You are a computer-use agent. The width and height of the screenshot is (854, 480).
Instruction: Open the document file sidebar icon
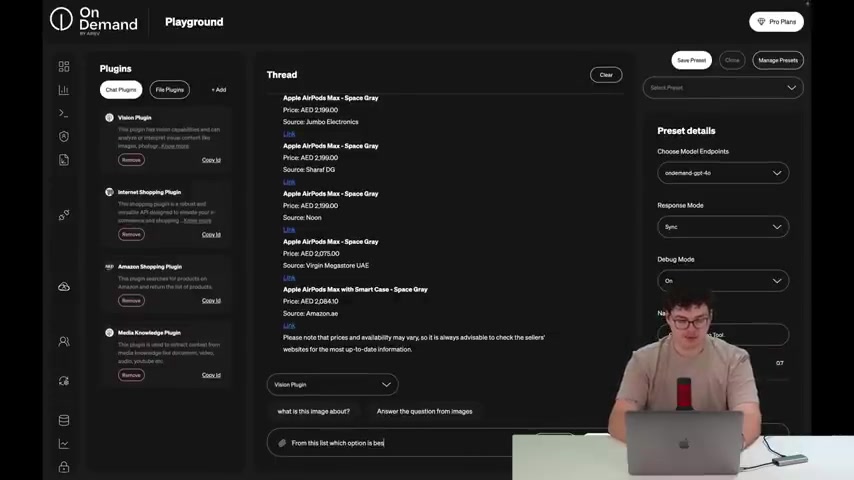click(64, 160)
